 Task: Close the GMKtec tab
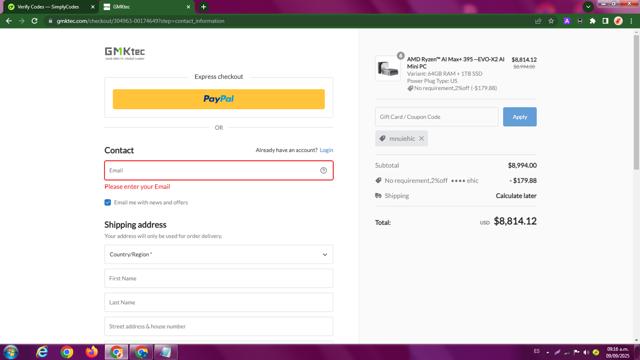188,7
